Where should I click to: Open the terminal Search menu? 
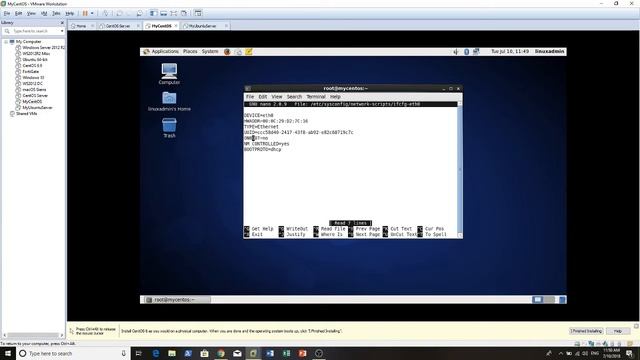(294, 97)
